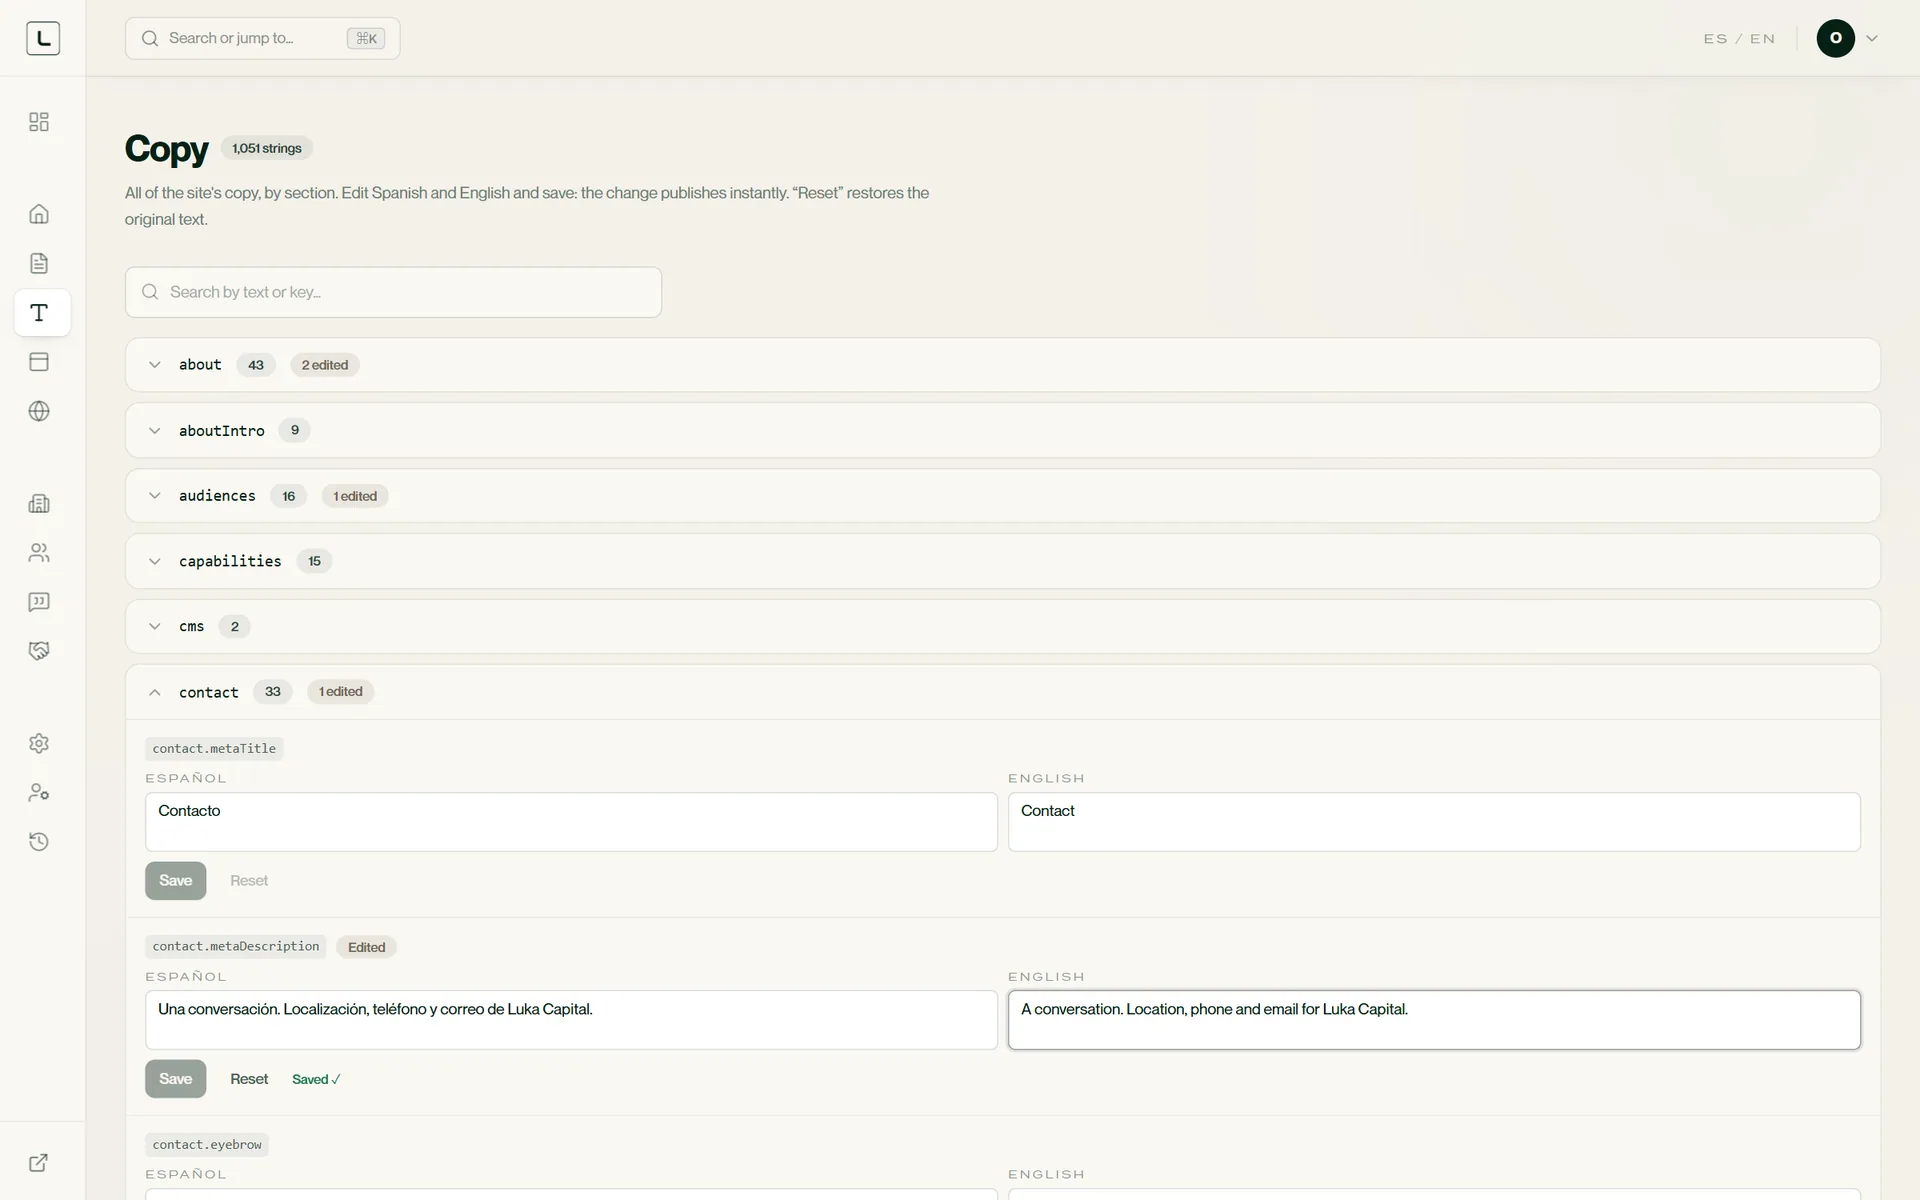
Task: Edit the English metaDescription text field
Action: coord(1434,1020)
